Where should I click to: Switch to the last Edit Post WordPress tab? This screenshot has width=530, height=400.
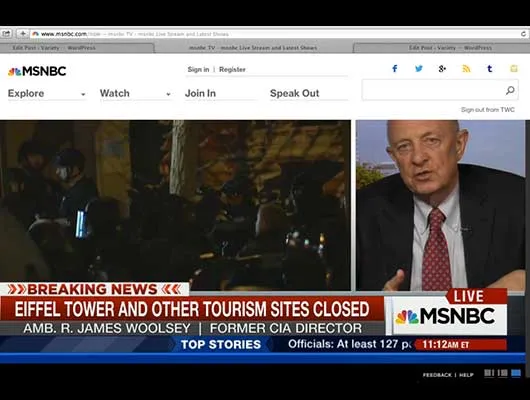pos(441,48)
